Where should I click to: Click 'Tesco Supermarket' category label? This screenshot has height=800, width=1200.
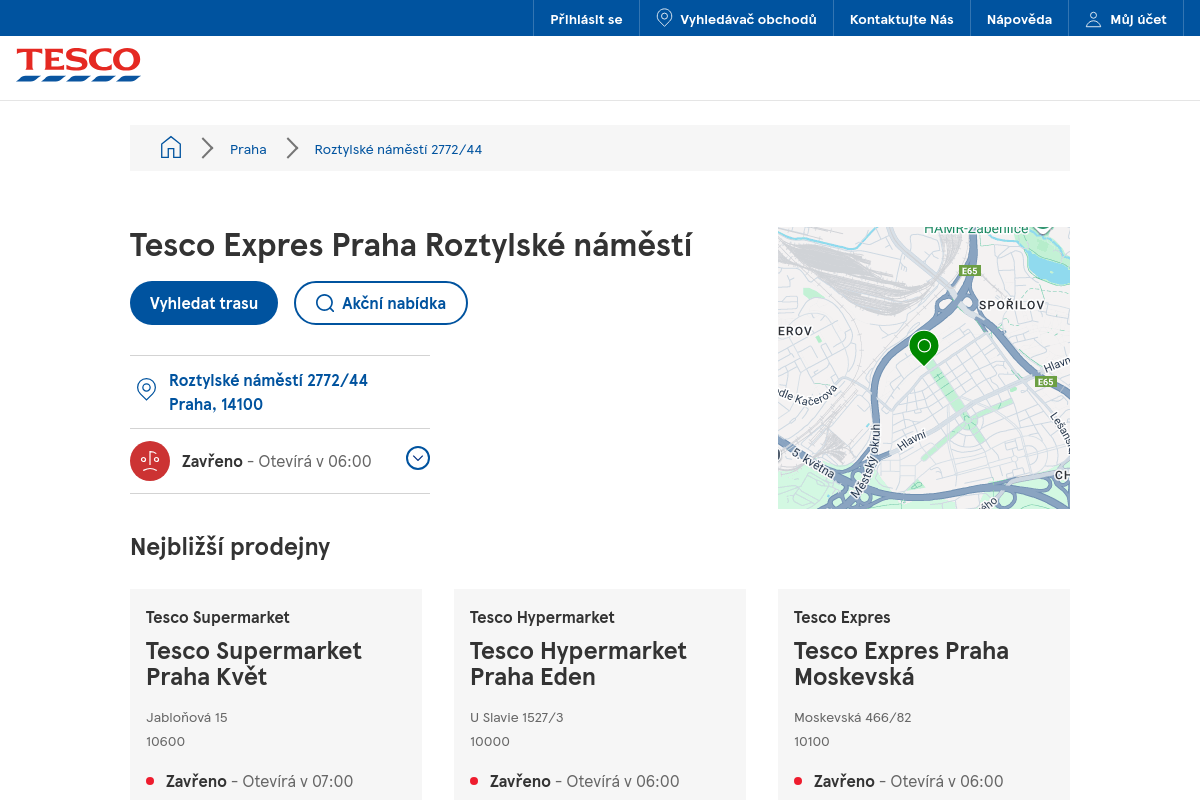coord(218,617)
